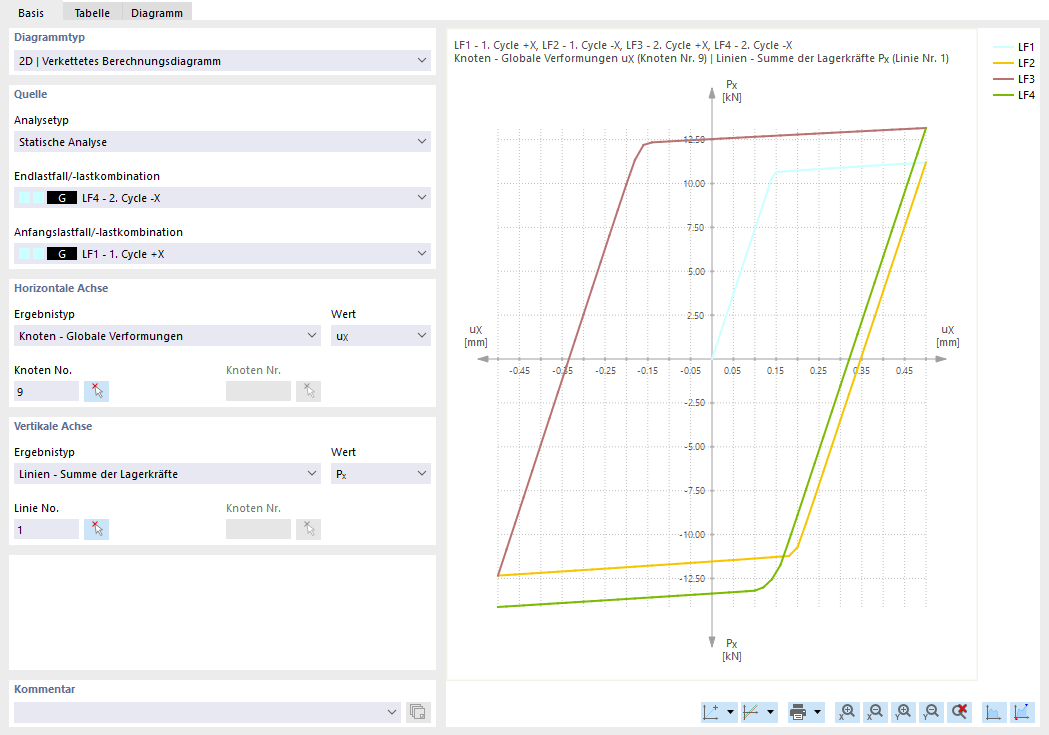Open the add-axis icon's dropdown arrow

(x=730, y=712)
